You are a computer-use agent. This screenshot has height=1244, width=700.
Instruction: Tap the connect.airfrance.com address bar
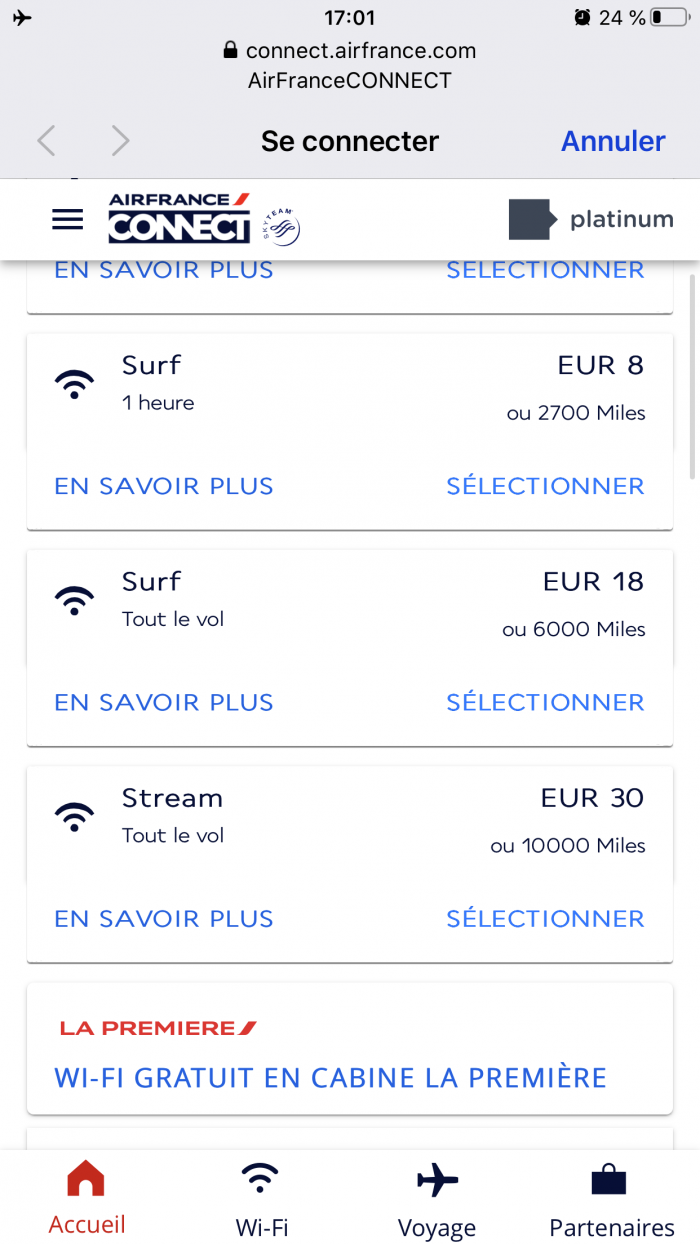pos(350,50)
